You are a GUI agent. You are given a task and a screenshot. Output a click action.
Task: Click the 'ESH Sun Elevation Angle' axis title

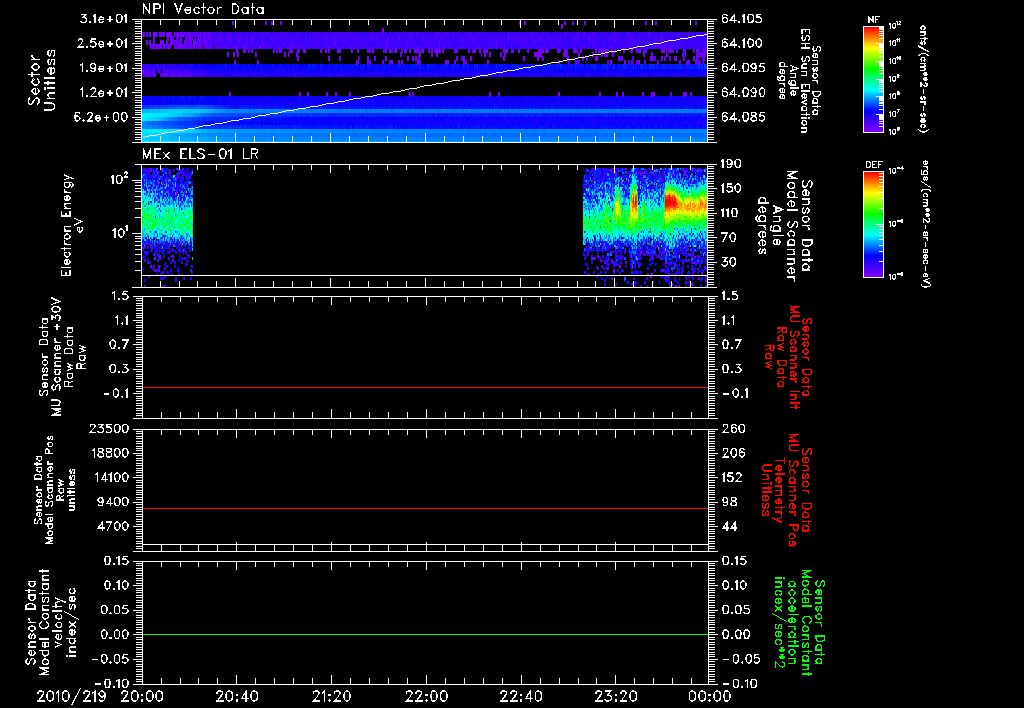(x=798, y=80)
